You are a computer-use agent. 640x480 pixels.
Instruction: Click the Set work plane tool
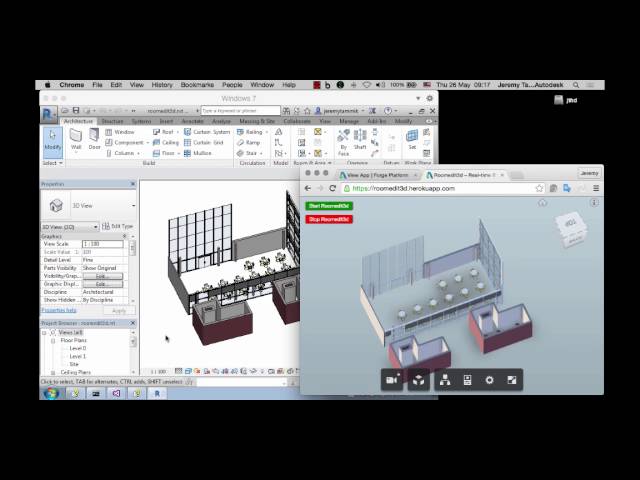point(412,139)
